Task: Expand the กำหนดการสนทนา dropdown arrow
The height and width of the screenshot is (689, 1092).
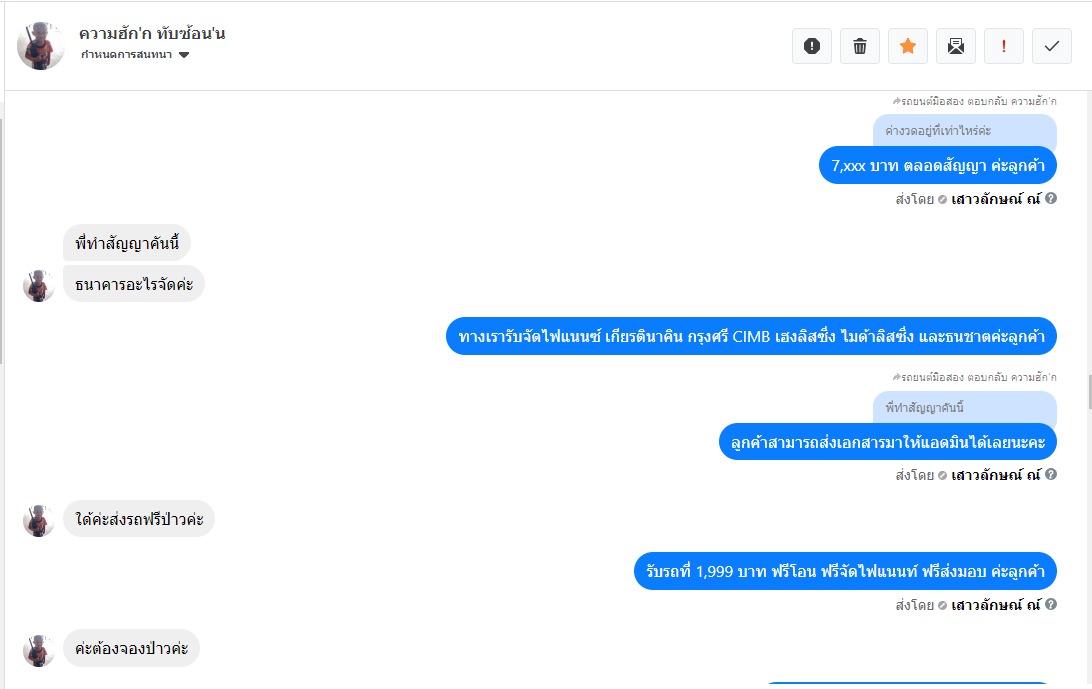Action: point(184,55)
